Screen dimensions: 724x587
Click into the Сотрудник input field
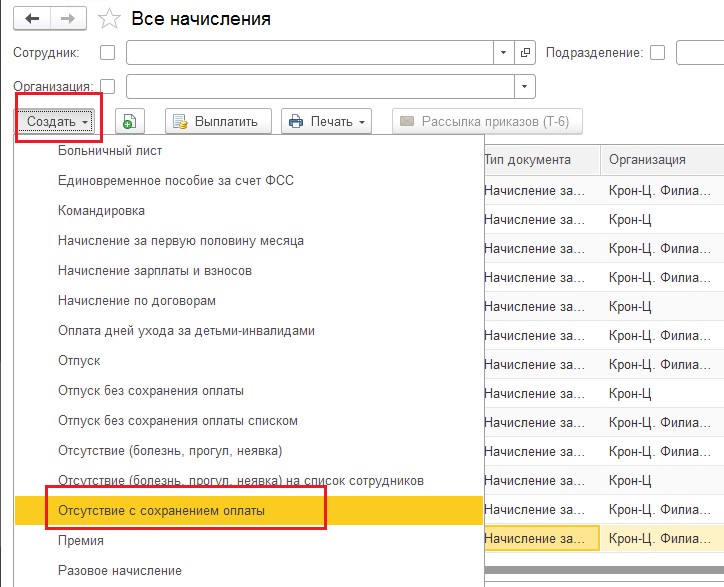310,53
